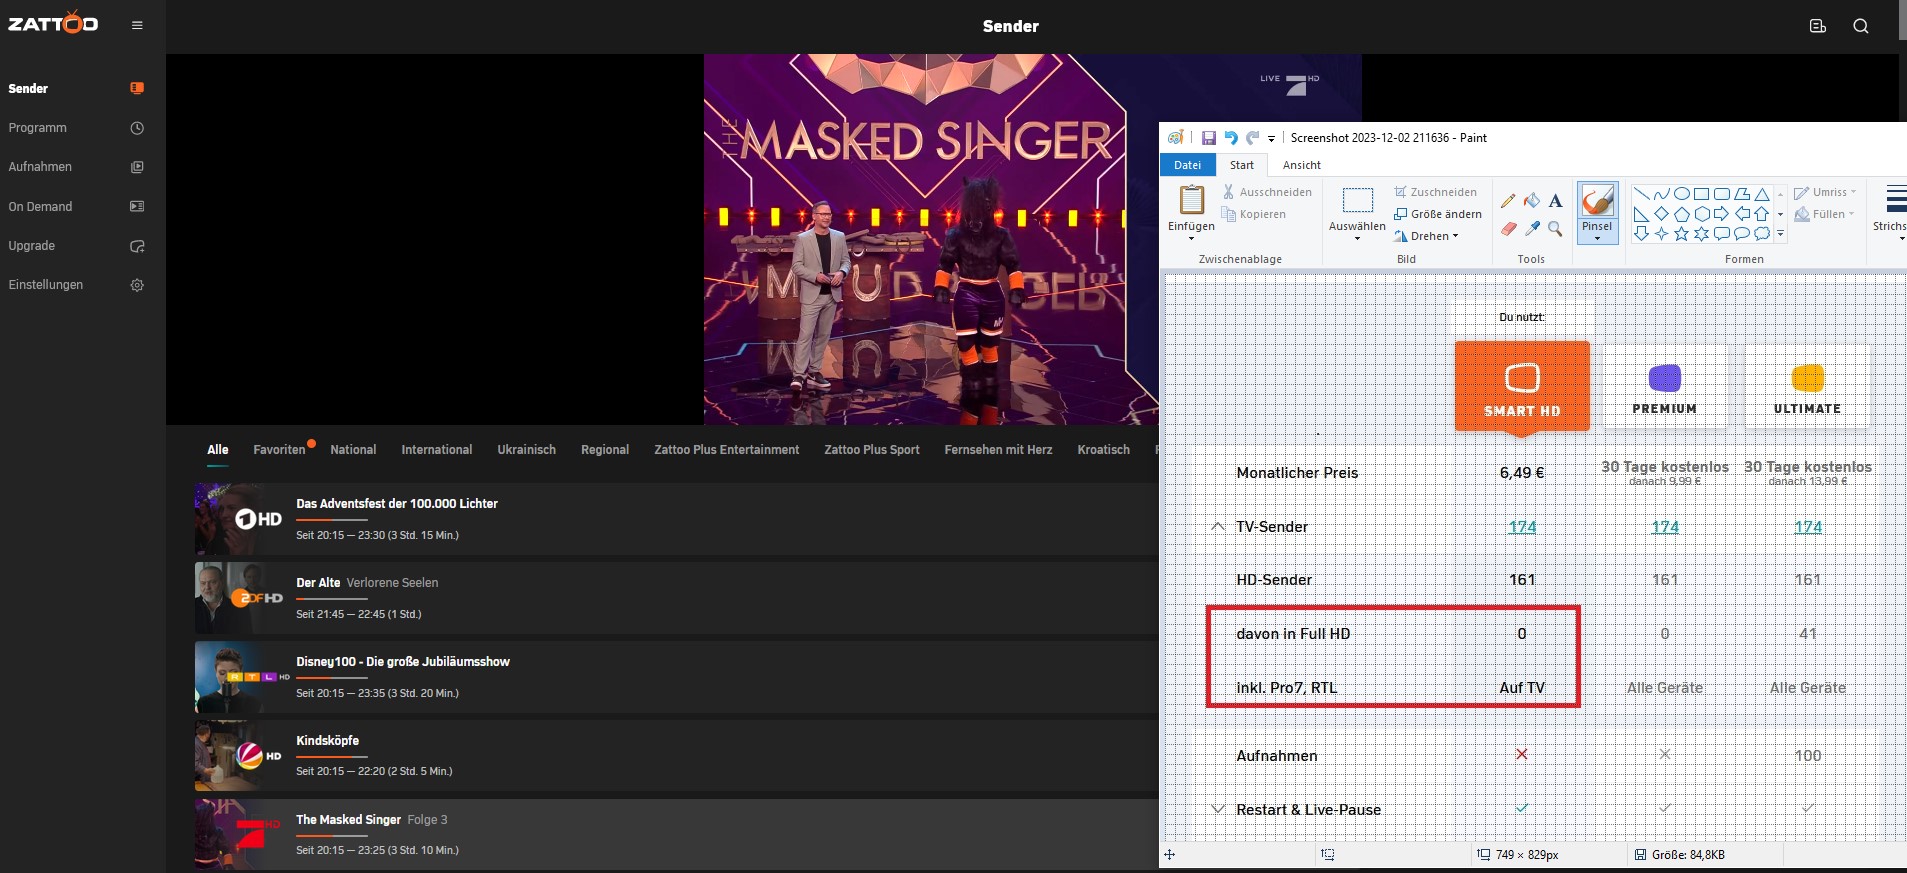Click progress bar under Der Alte
This screenshot has height=873, width=1907.
332,599
